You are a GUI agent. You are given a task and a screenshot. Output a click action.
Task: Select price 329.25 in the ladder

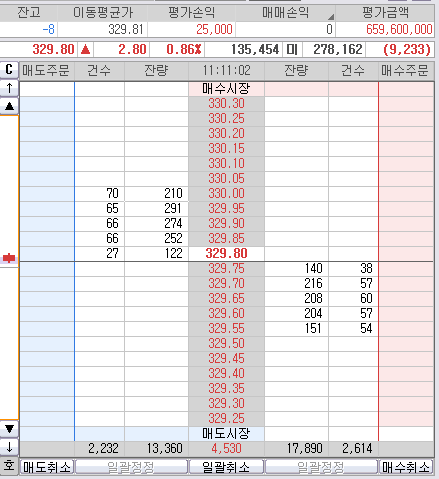226,419
